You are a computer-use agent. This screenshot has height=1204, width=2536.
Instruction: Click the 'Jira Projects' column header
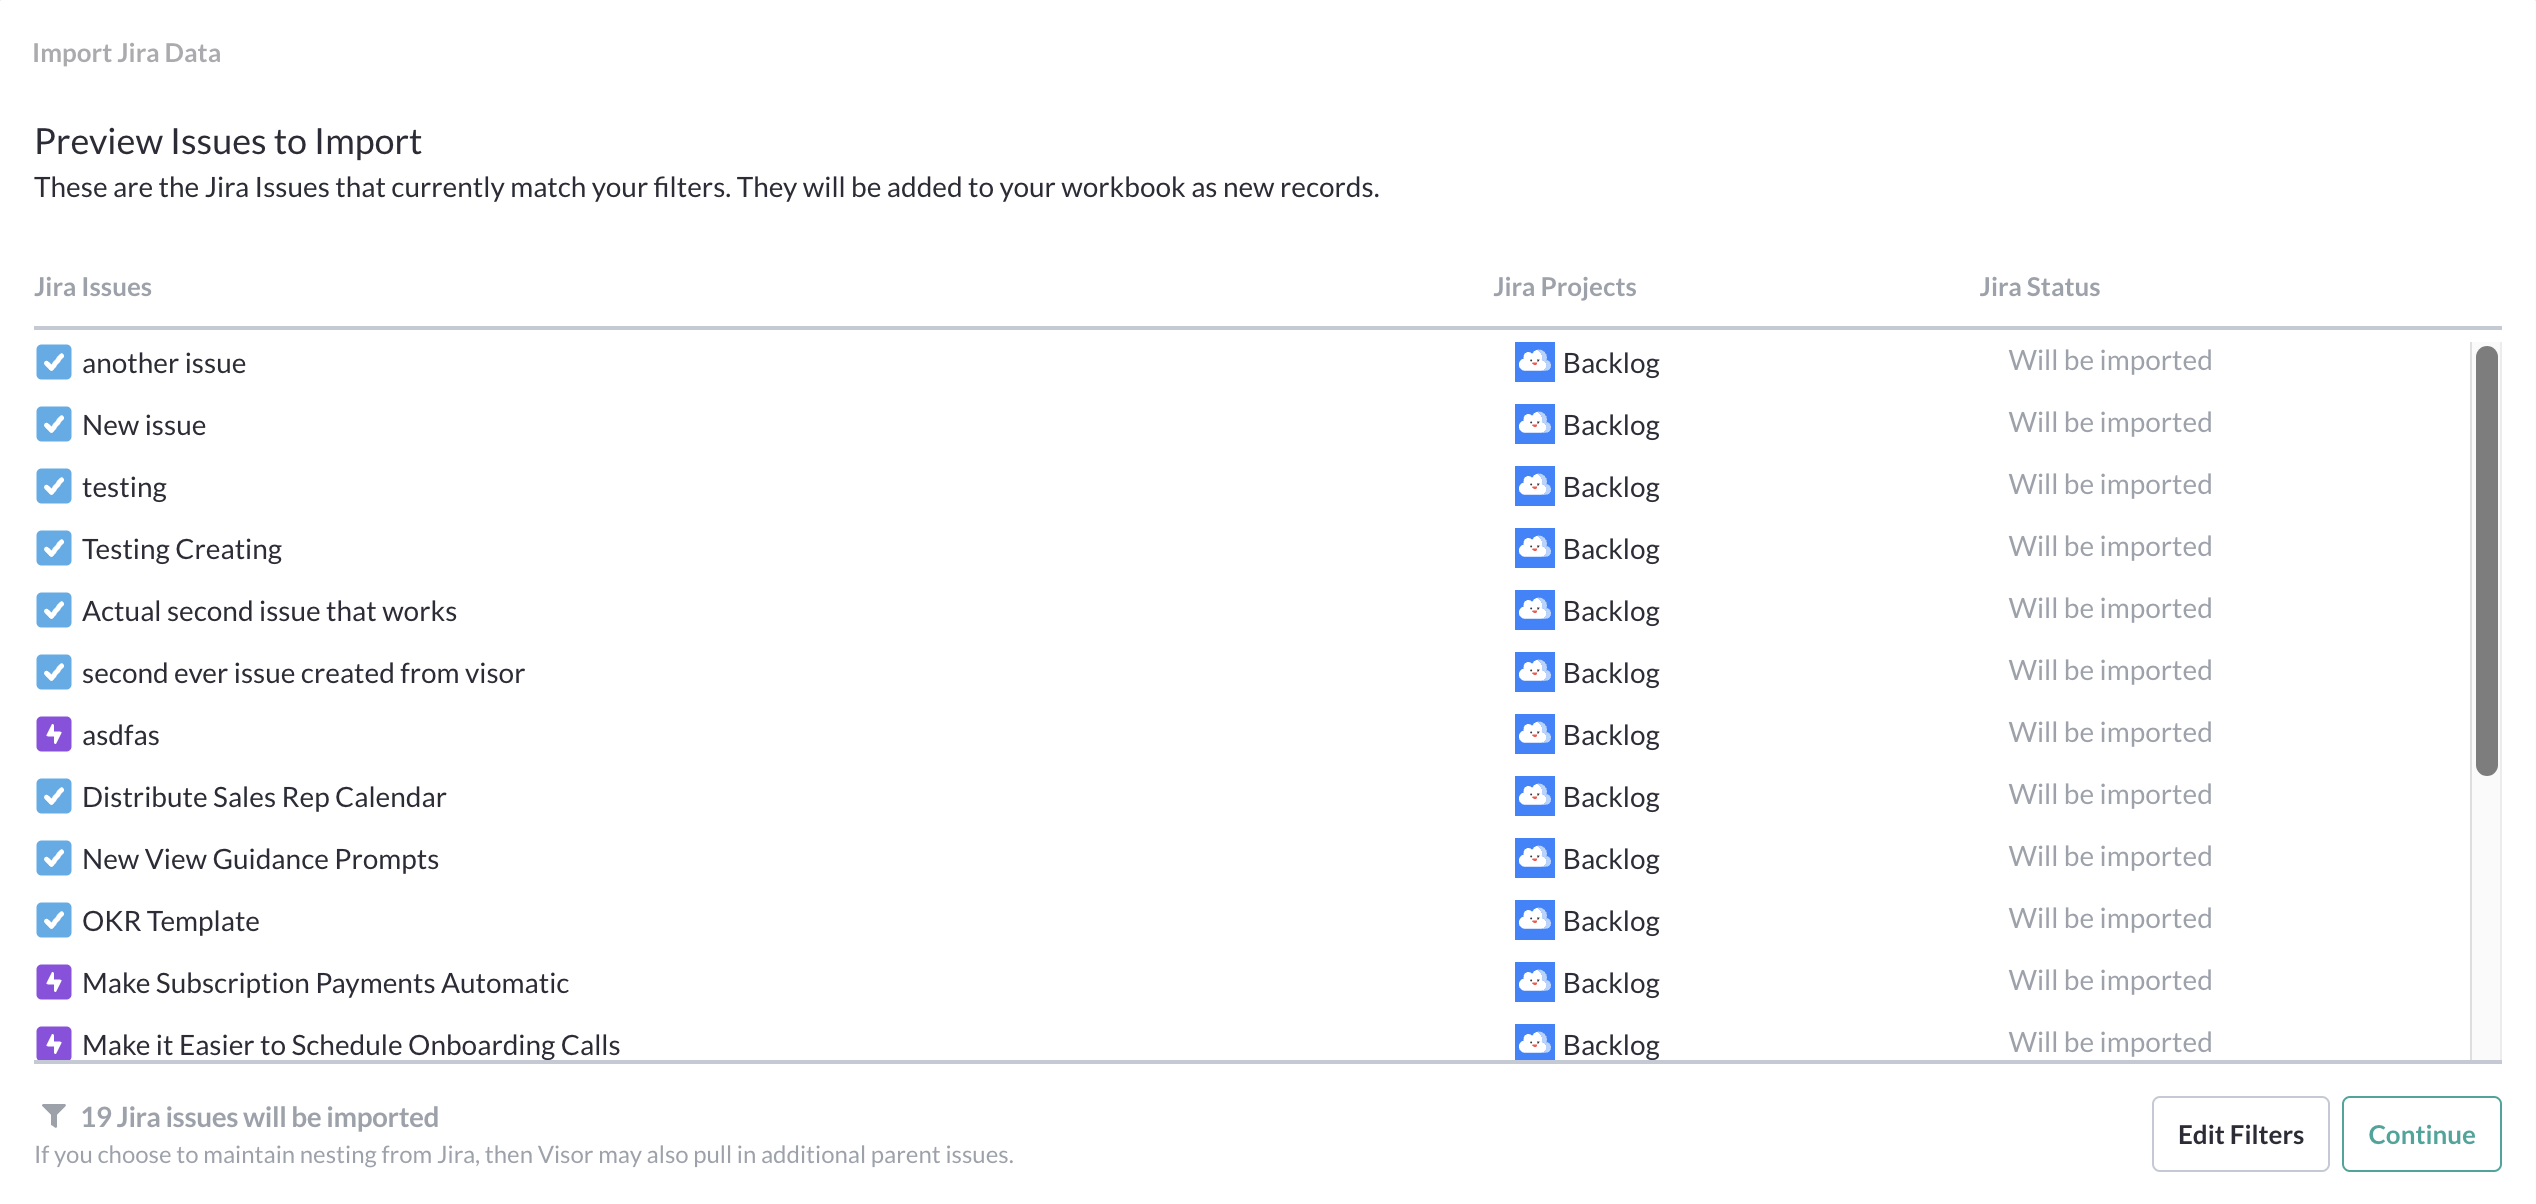pos(1565,287)
